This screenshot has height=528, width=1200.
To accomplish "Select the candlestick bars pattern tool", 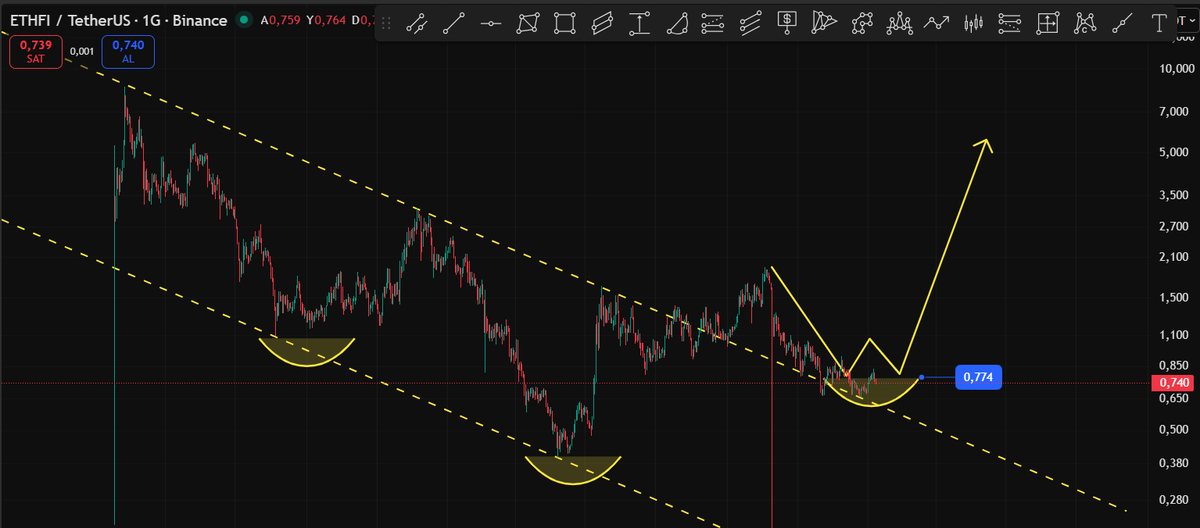I will click(974, 23).
